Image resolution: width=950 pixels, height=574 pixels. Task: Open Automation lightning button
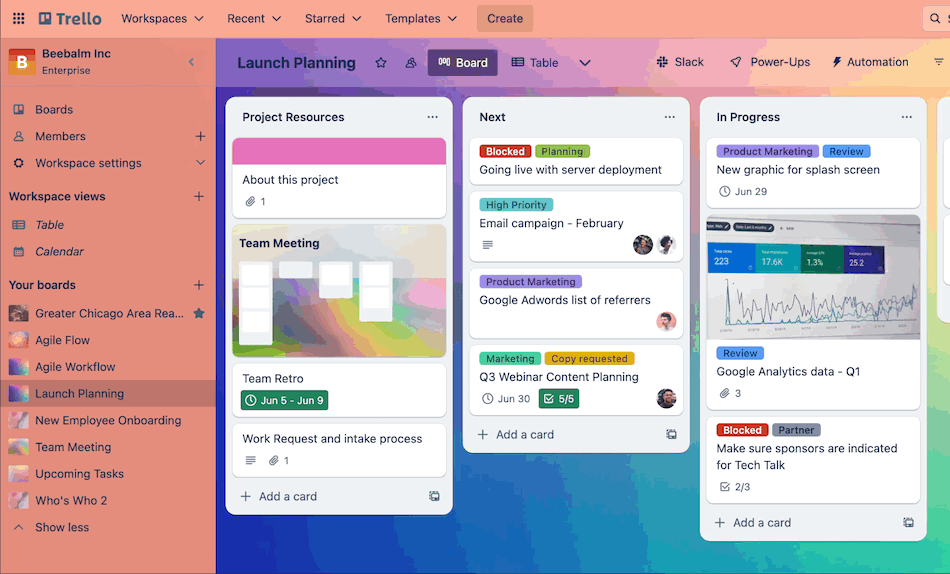(870, 62)
